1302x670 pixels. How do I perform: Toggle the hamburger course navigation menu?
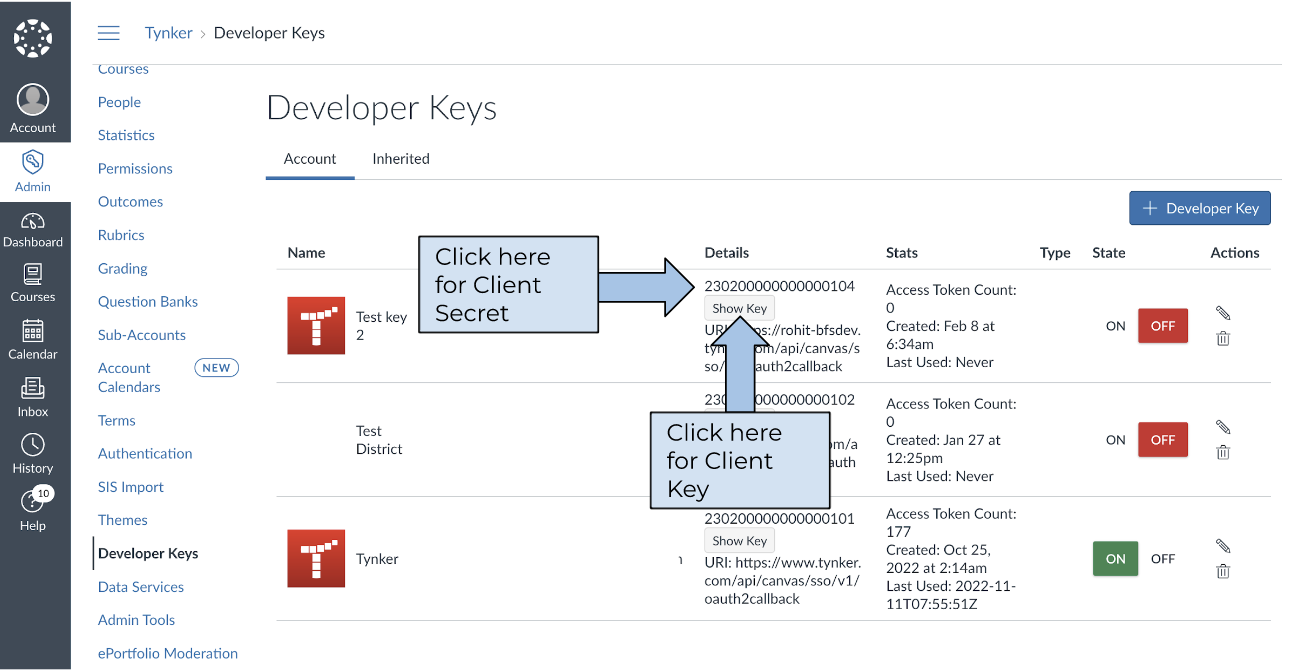click(x=108, y=33)
